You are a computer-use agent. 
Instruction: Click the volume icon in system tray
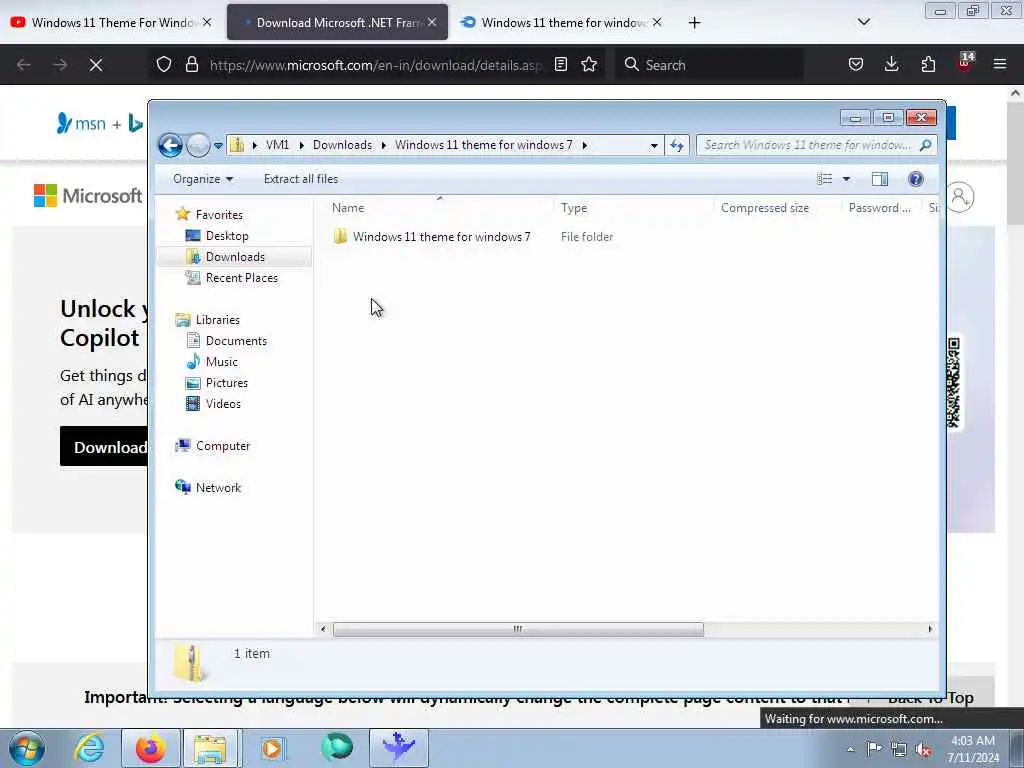(923, 750)
